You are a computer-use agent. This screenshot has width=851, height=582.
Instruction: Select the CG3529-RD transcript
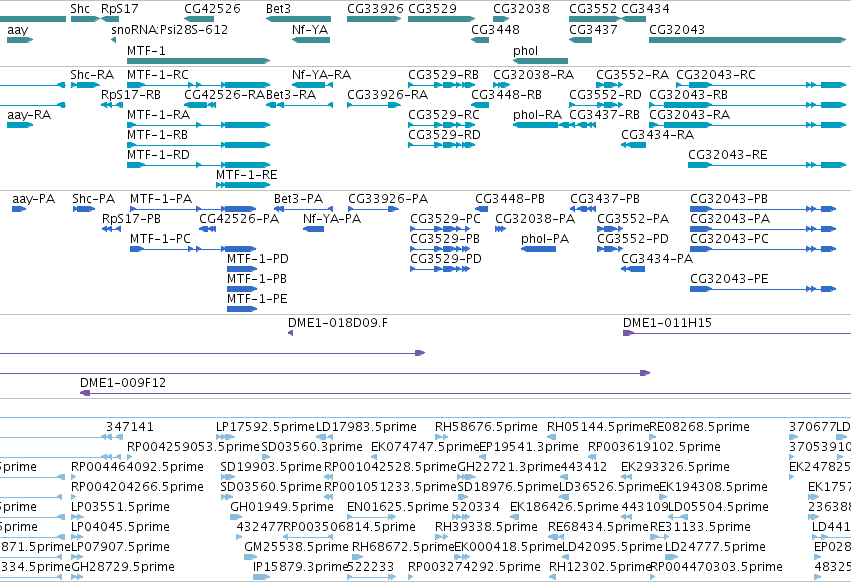(442, 145)
